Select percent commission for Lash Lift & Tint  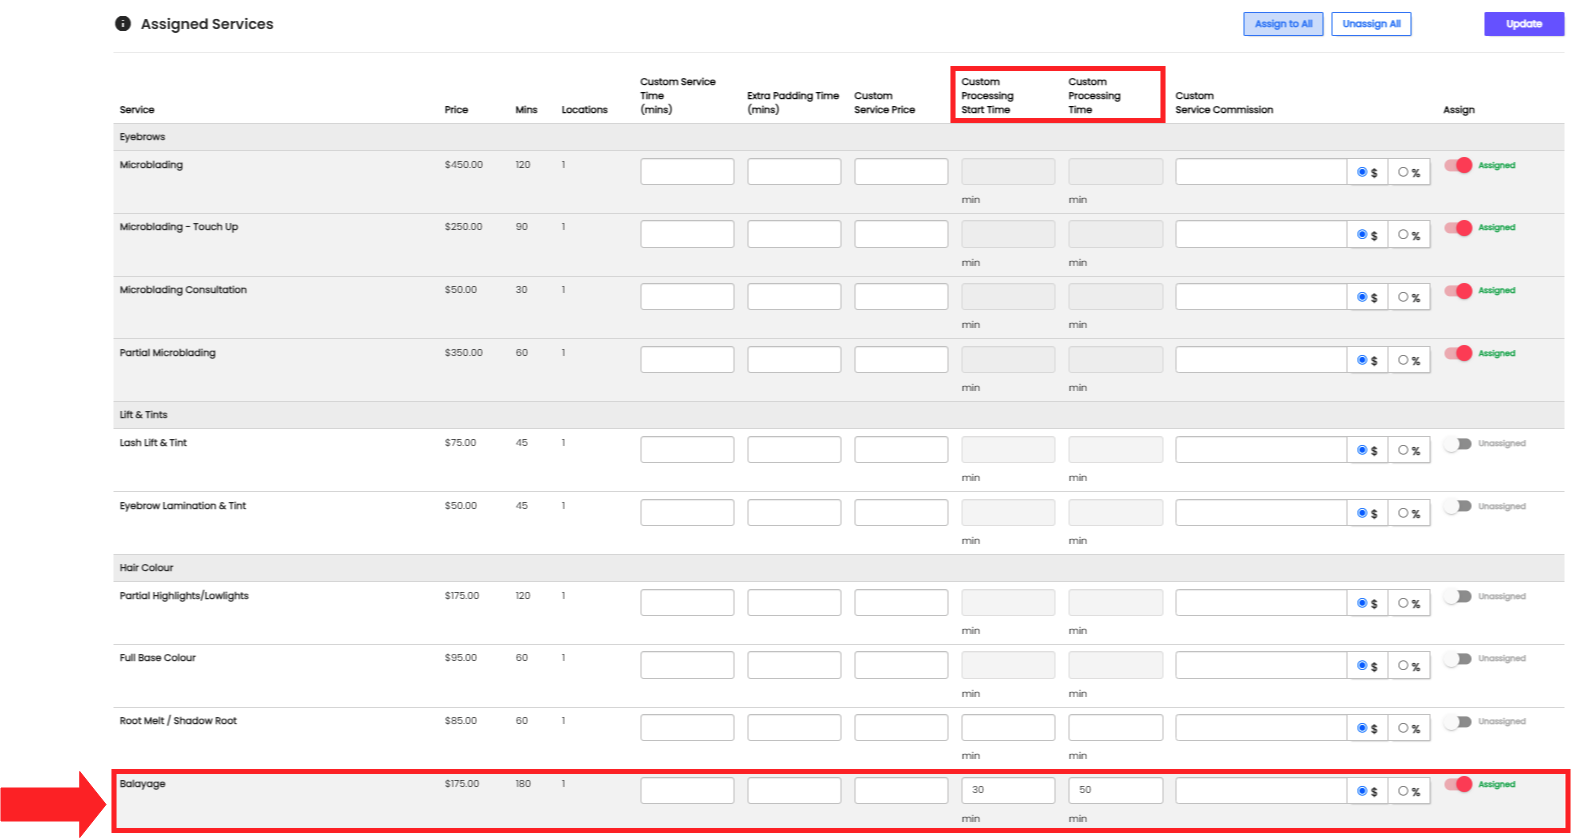click(x=1403, y=450)
